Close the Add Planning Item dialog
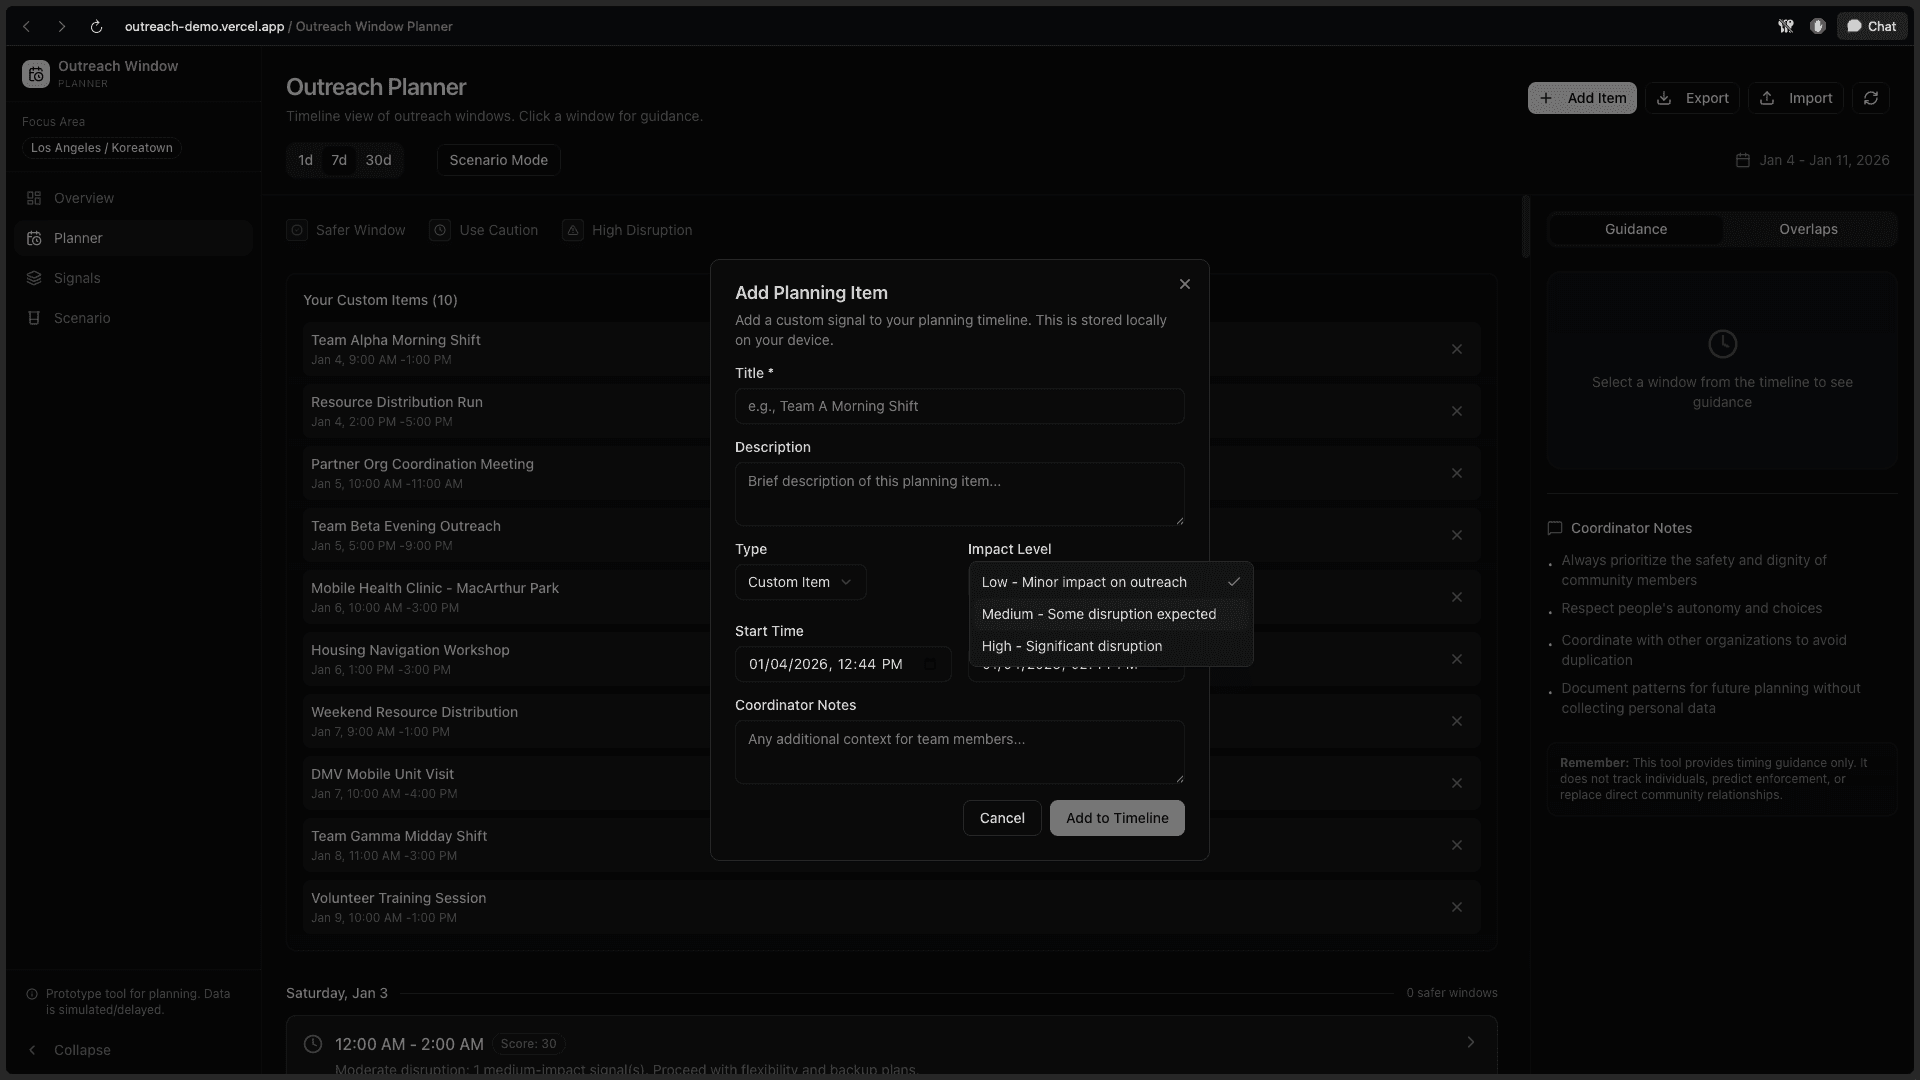Screen dimensions: 1920x1080 (x=1184, y=284)
